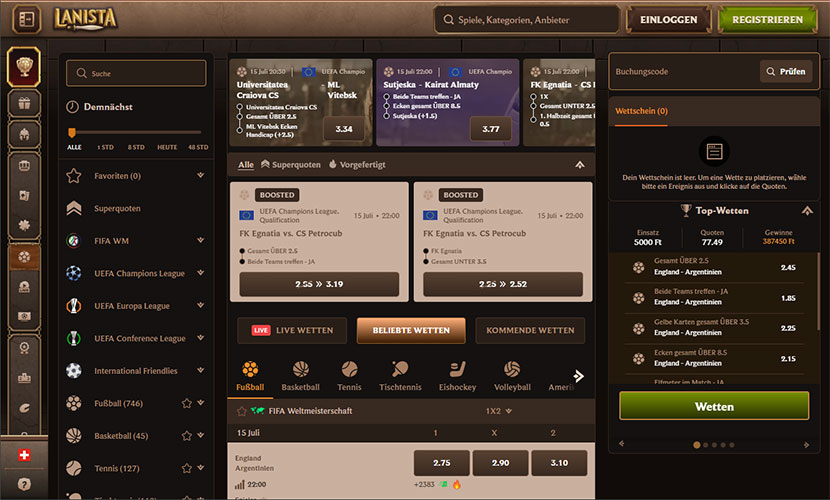
Task: Show next sports with arrow icon
Action: [579, 376]
